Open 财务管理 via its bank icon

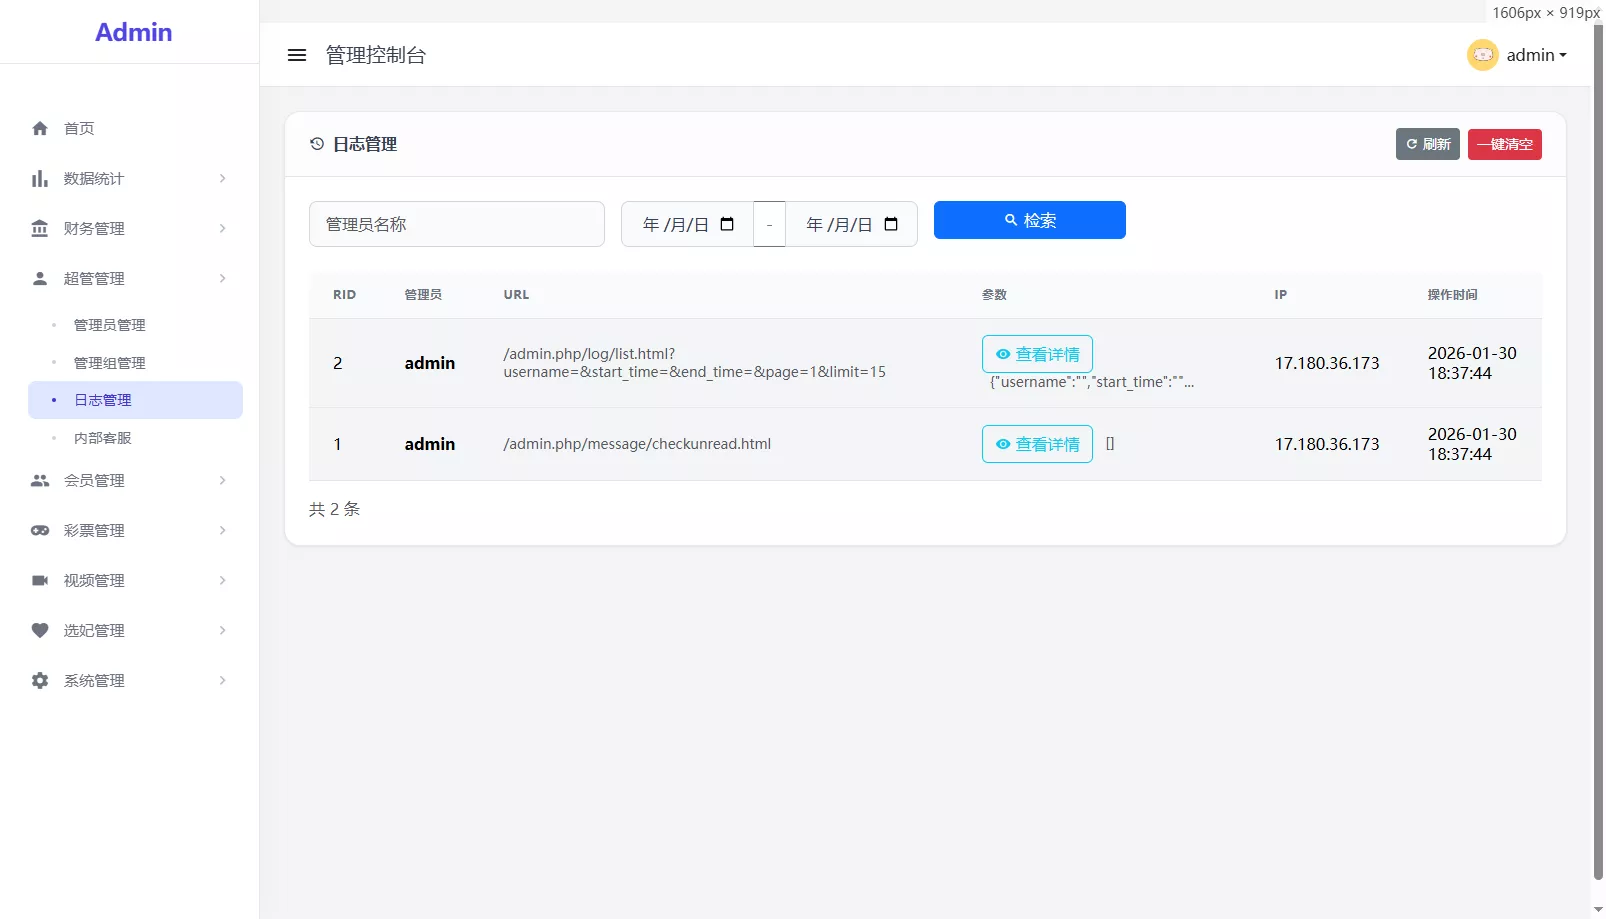(40, 228)
